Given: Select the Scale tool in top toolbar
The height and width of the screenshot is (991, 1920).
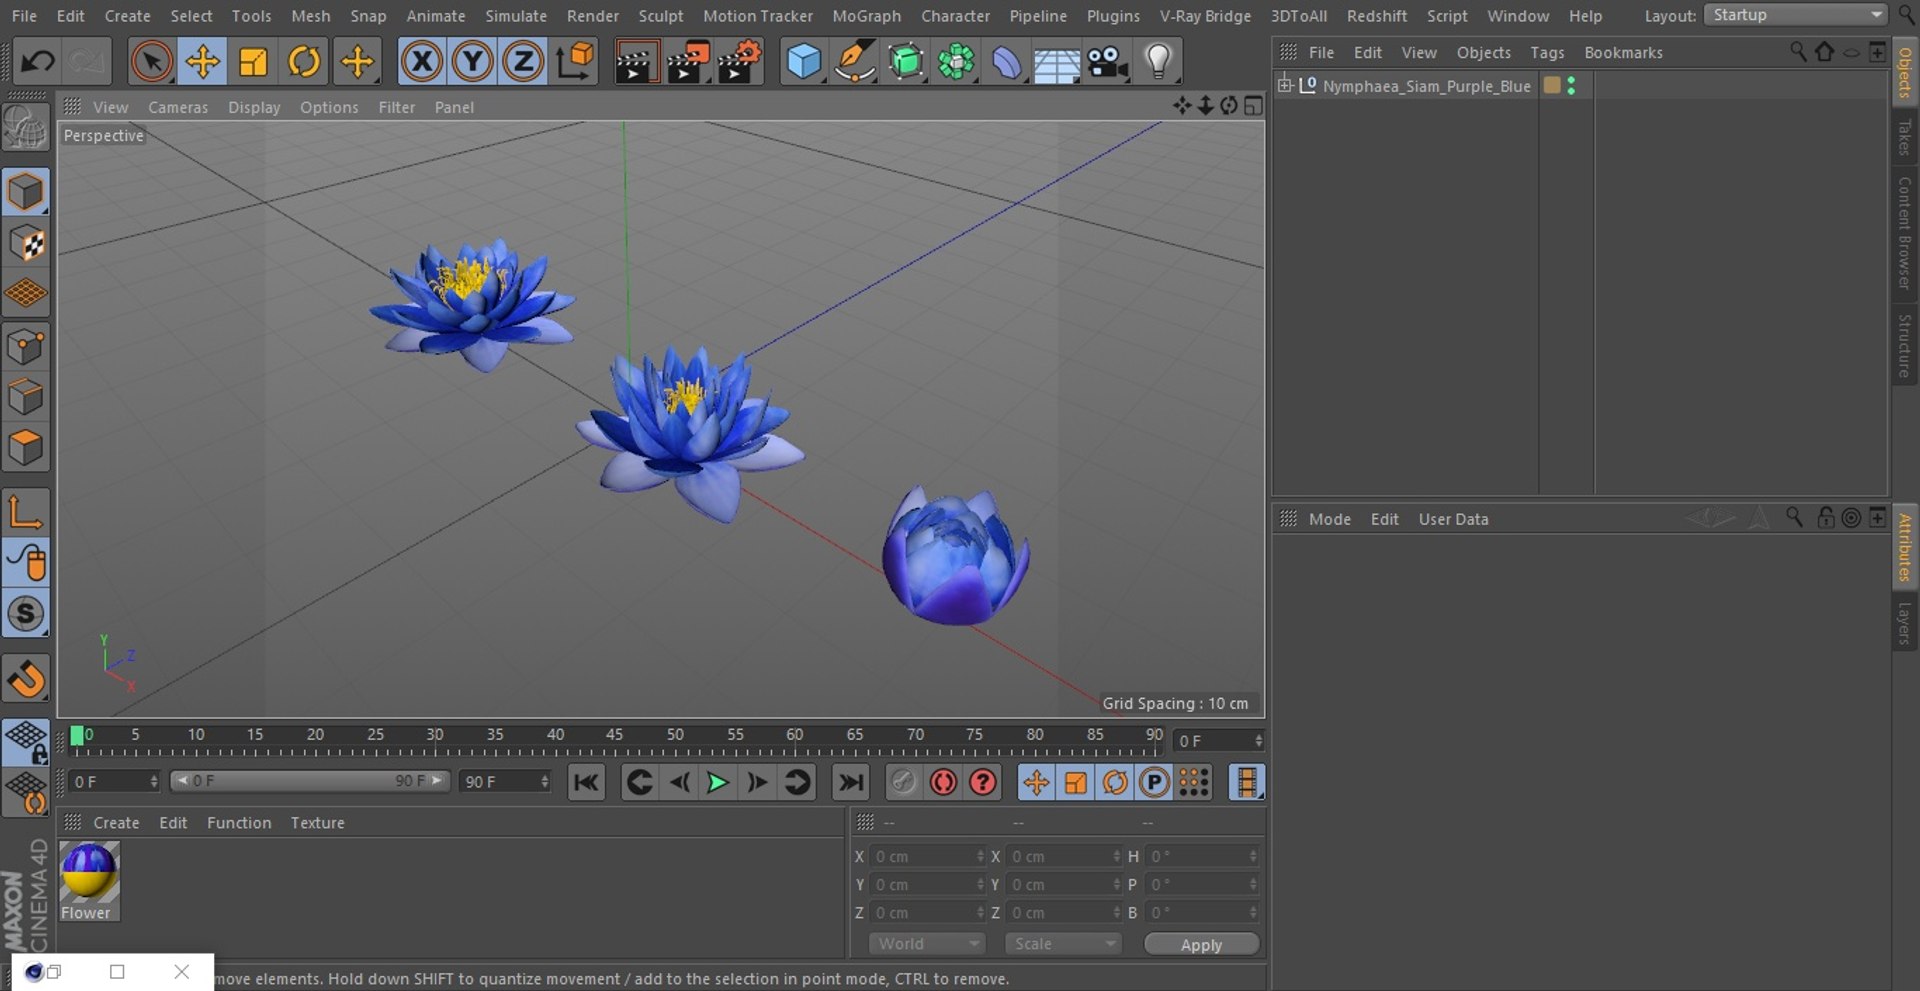Looking at the screenshot, I should [x=254, y=62].
